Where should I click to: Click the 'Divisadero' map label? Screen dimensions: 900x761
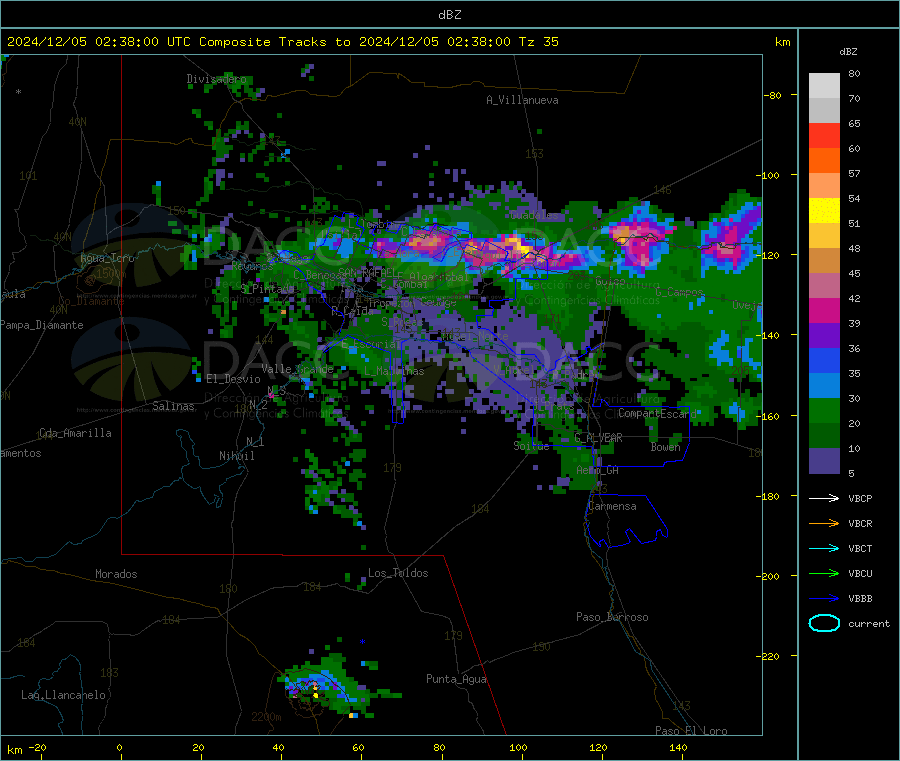216,79
